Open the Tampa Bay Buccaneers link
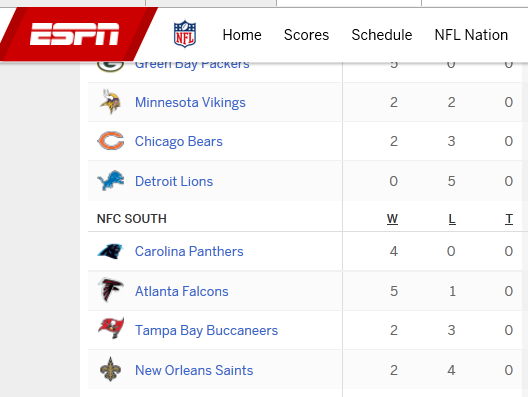 coord(206,330)
